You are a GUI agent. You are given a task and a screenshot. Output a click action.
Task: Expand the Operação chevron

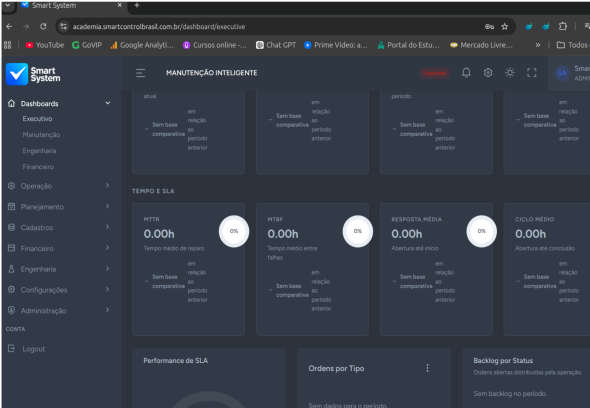pos(108,186)
